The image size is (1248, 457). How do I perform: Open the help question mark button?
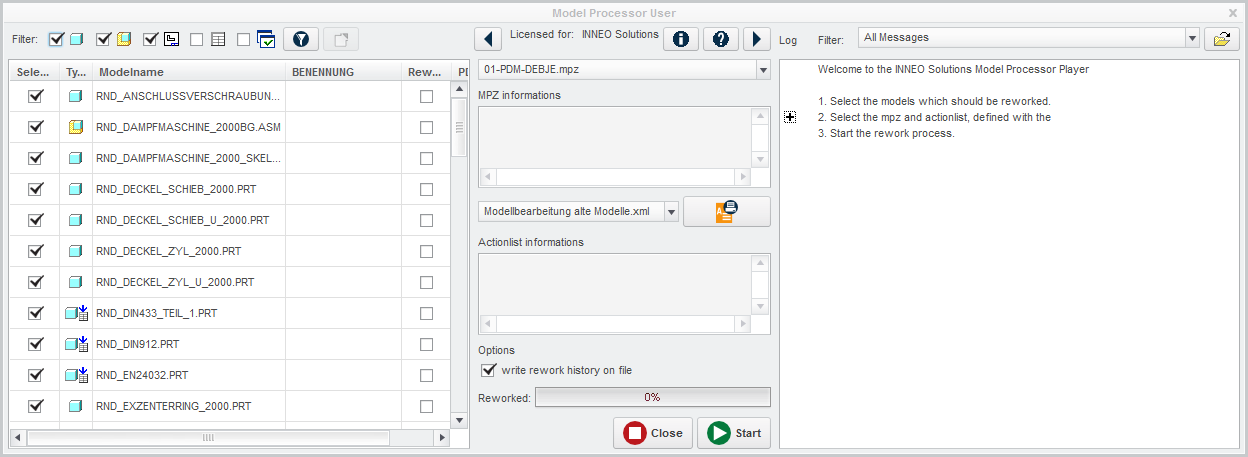click(x=721, y=39)
